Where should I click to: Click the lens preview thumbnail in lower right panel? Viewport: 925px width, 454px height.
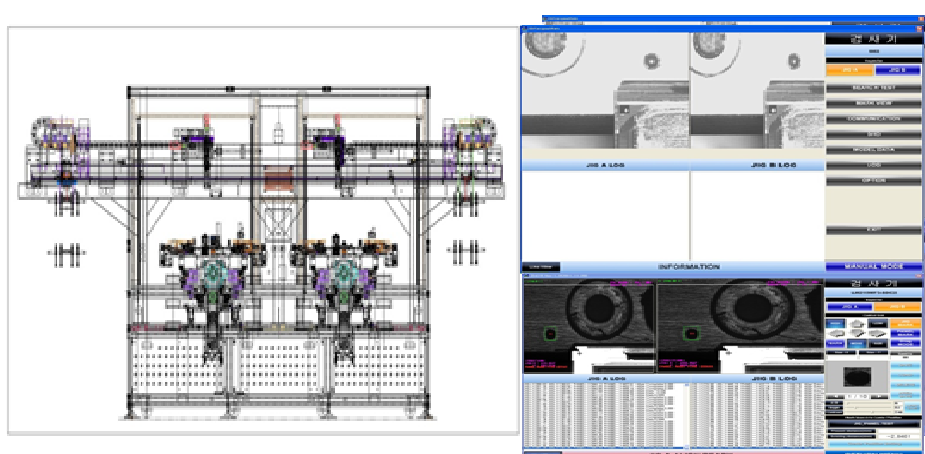point(860,378)
